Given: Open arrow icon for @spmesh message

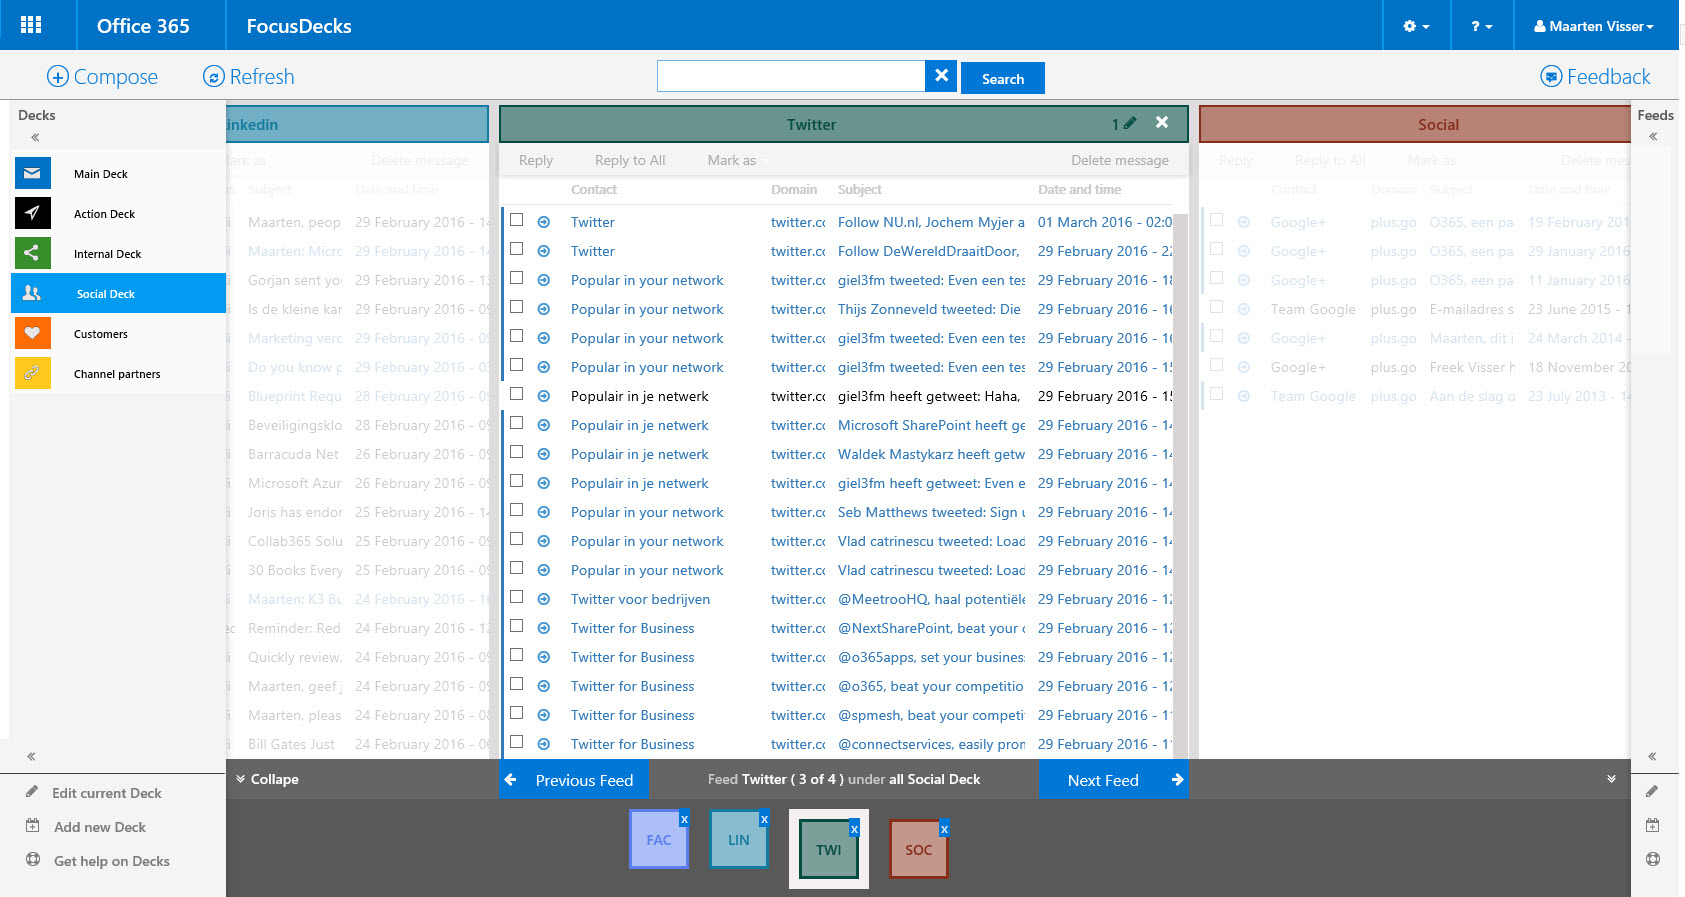Looking at the screenshot, I should coord(544,715).
